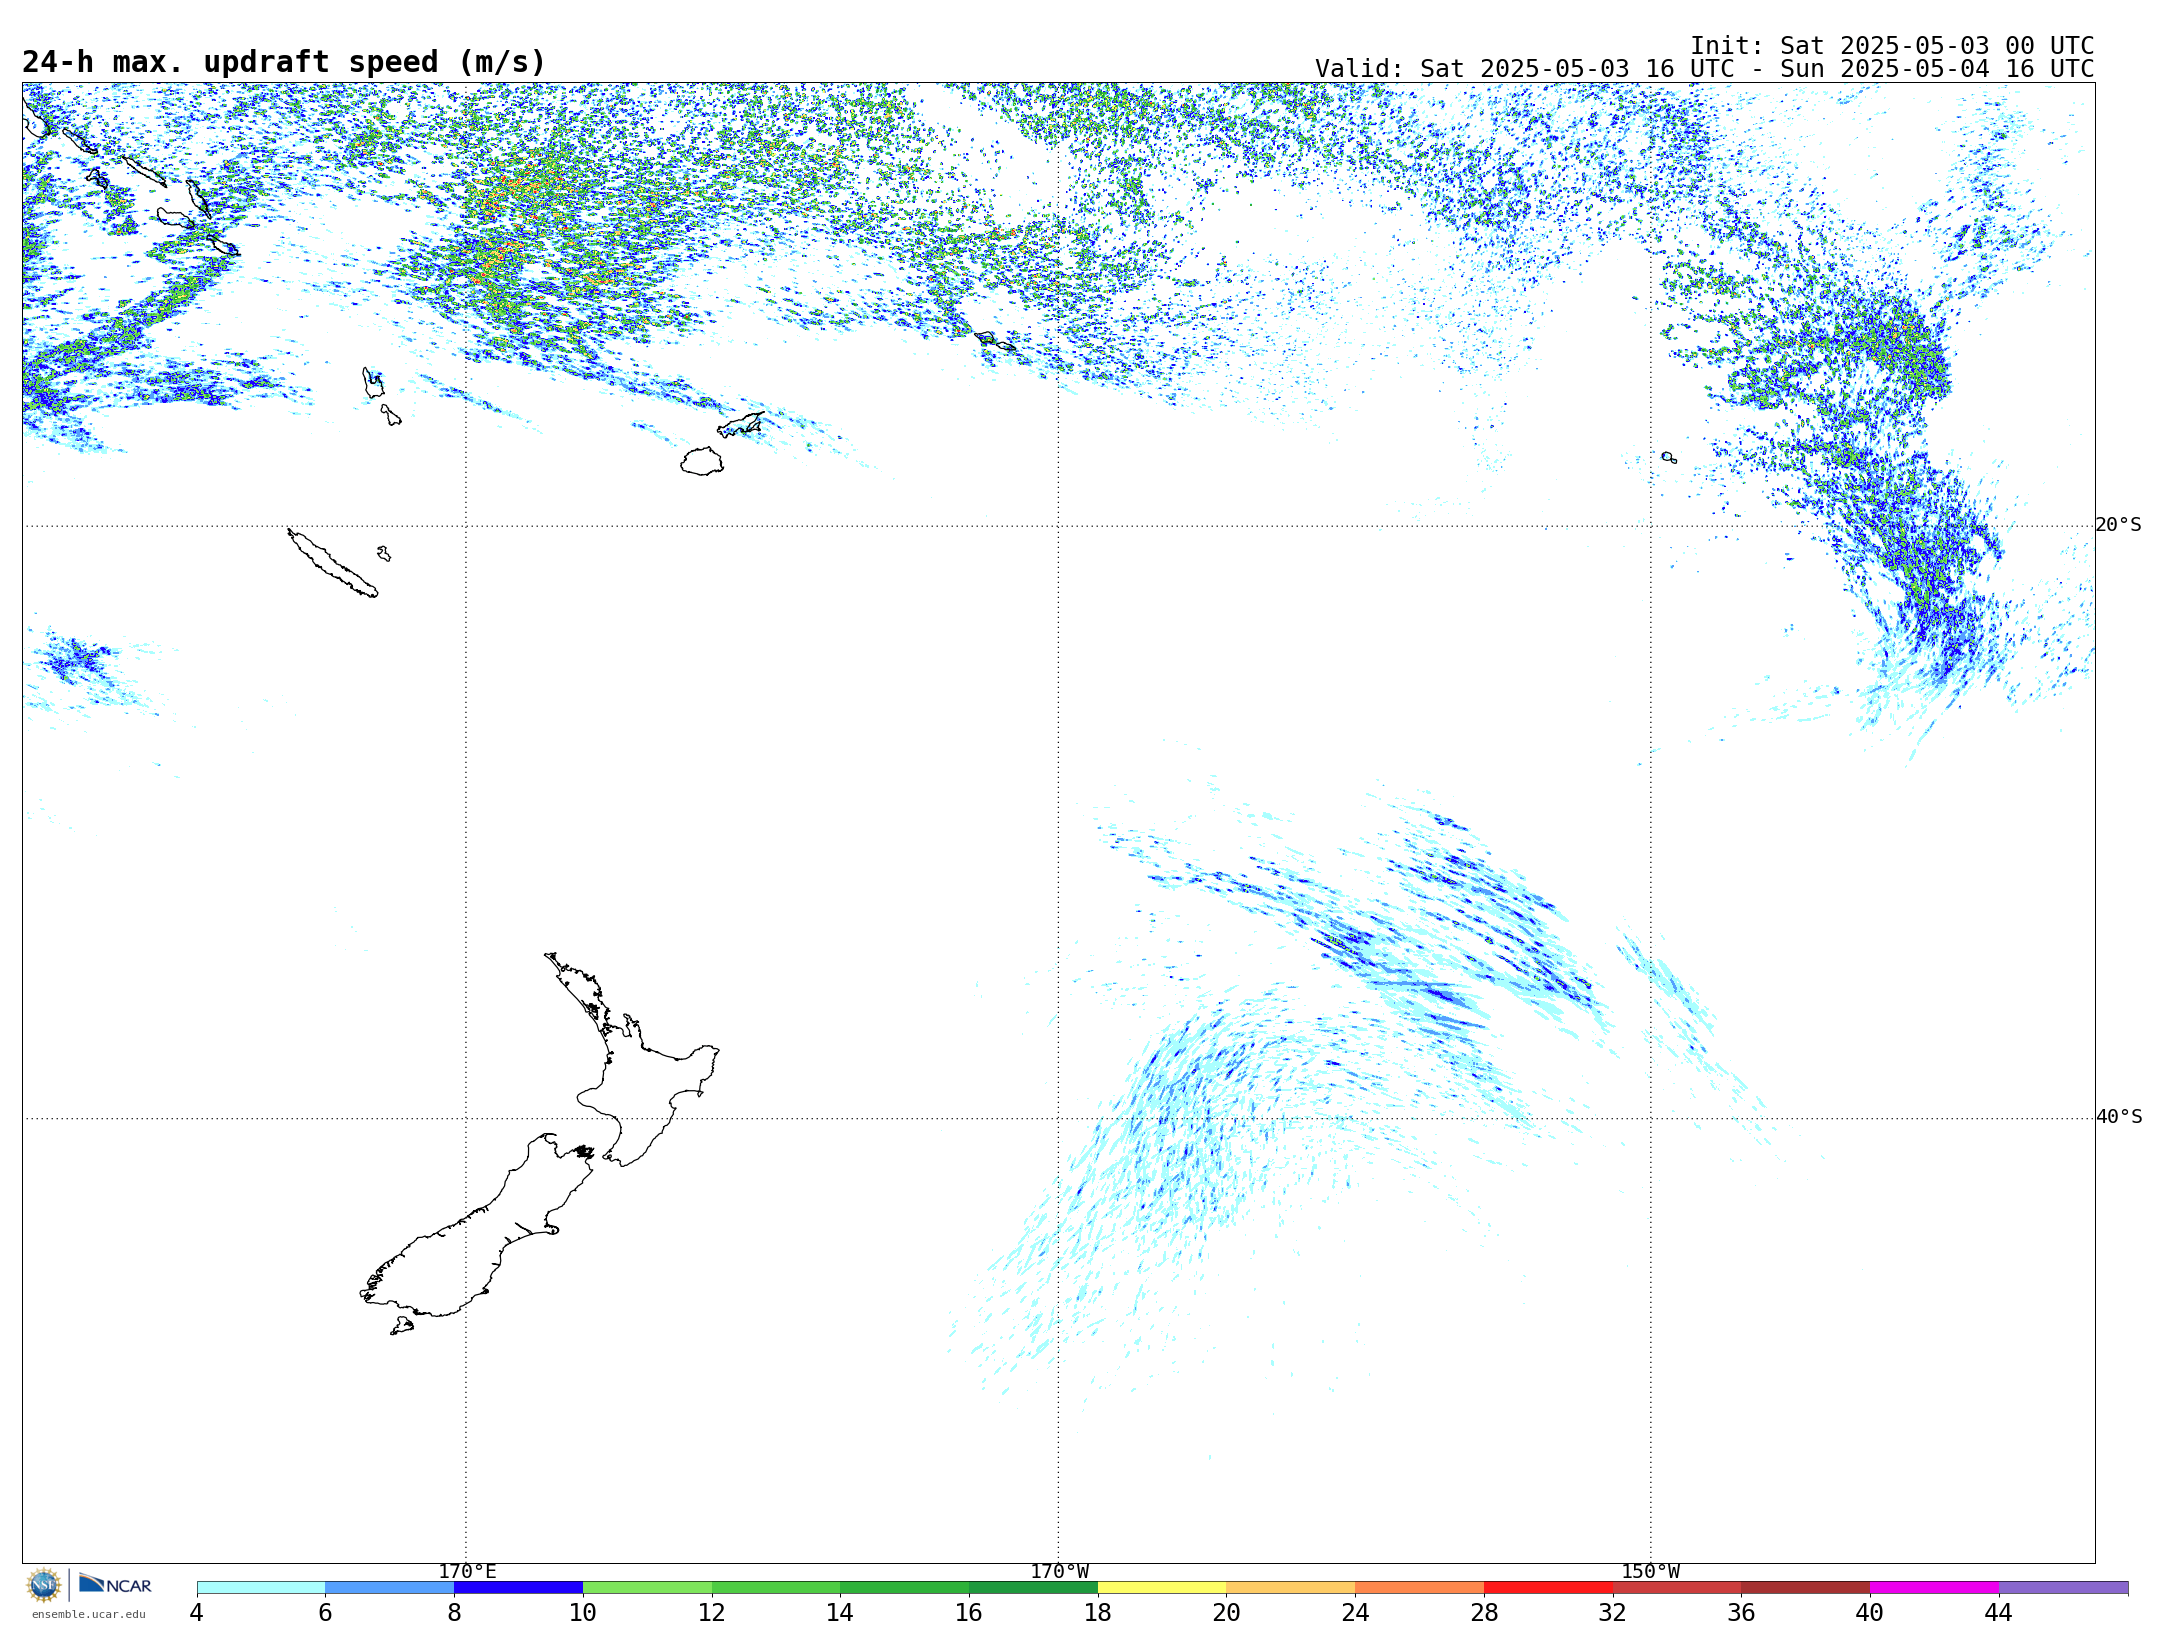Select the bright red 28–32 color swatch
Viewport: 2160px width, 1626px height.
(x=1548, y=1588)
